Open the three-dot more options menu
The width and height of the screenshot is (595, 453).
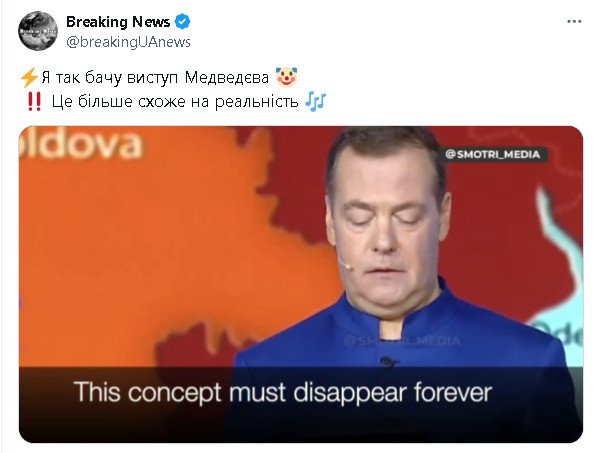574,22
